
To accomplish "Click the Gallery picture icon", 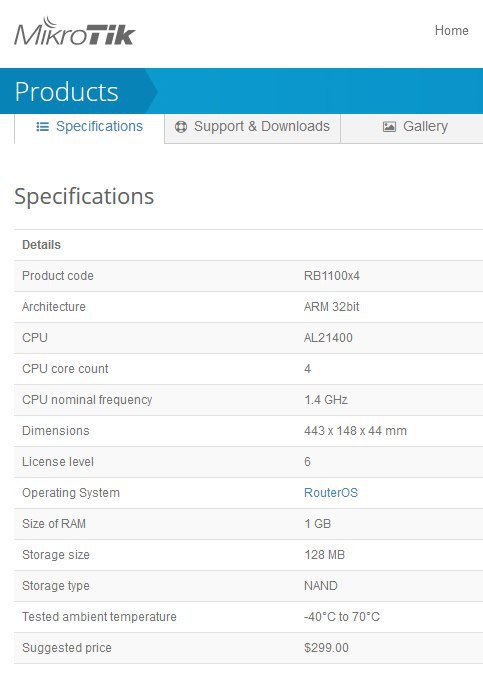I will (x=389, y=127).
